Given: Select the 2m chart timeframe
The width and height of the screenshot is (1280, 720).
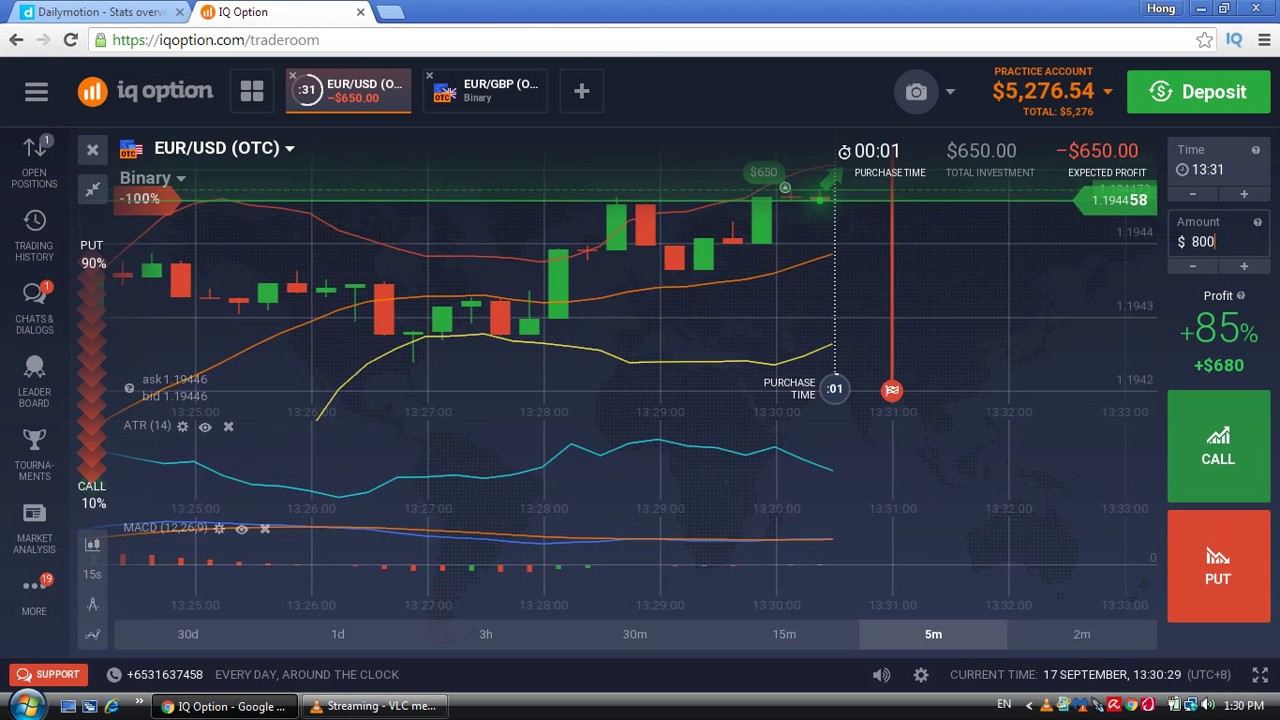Looking at the screenshot, I should tap(1082, 634).
